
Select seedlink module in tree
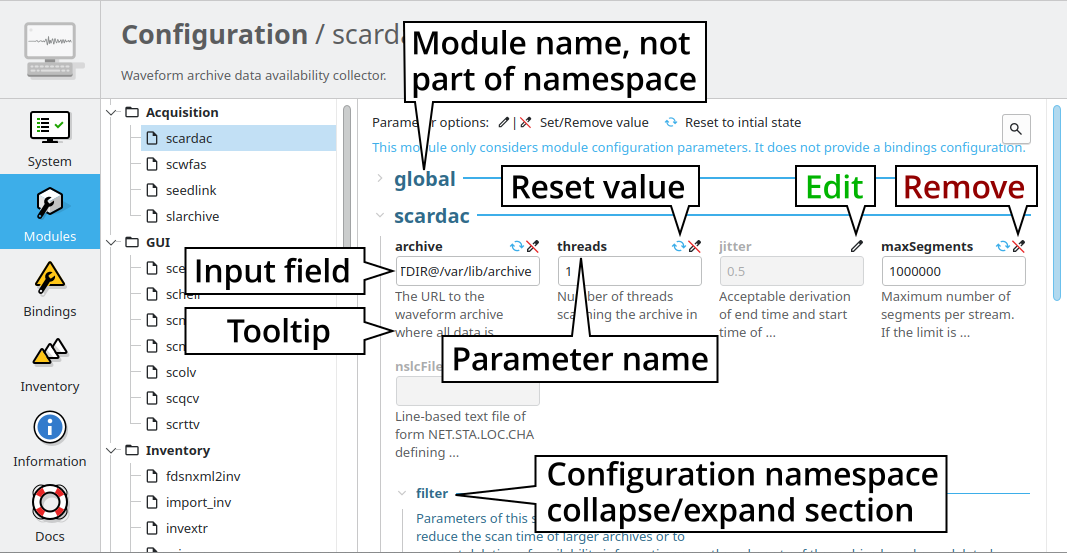190,190
